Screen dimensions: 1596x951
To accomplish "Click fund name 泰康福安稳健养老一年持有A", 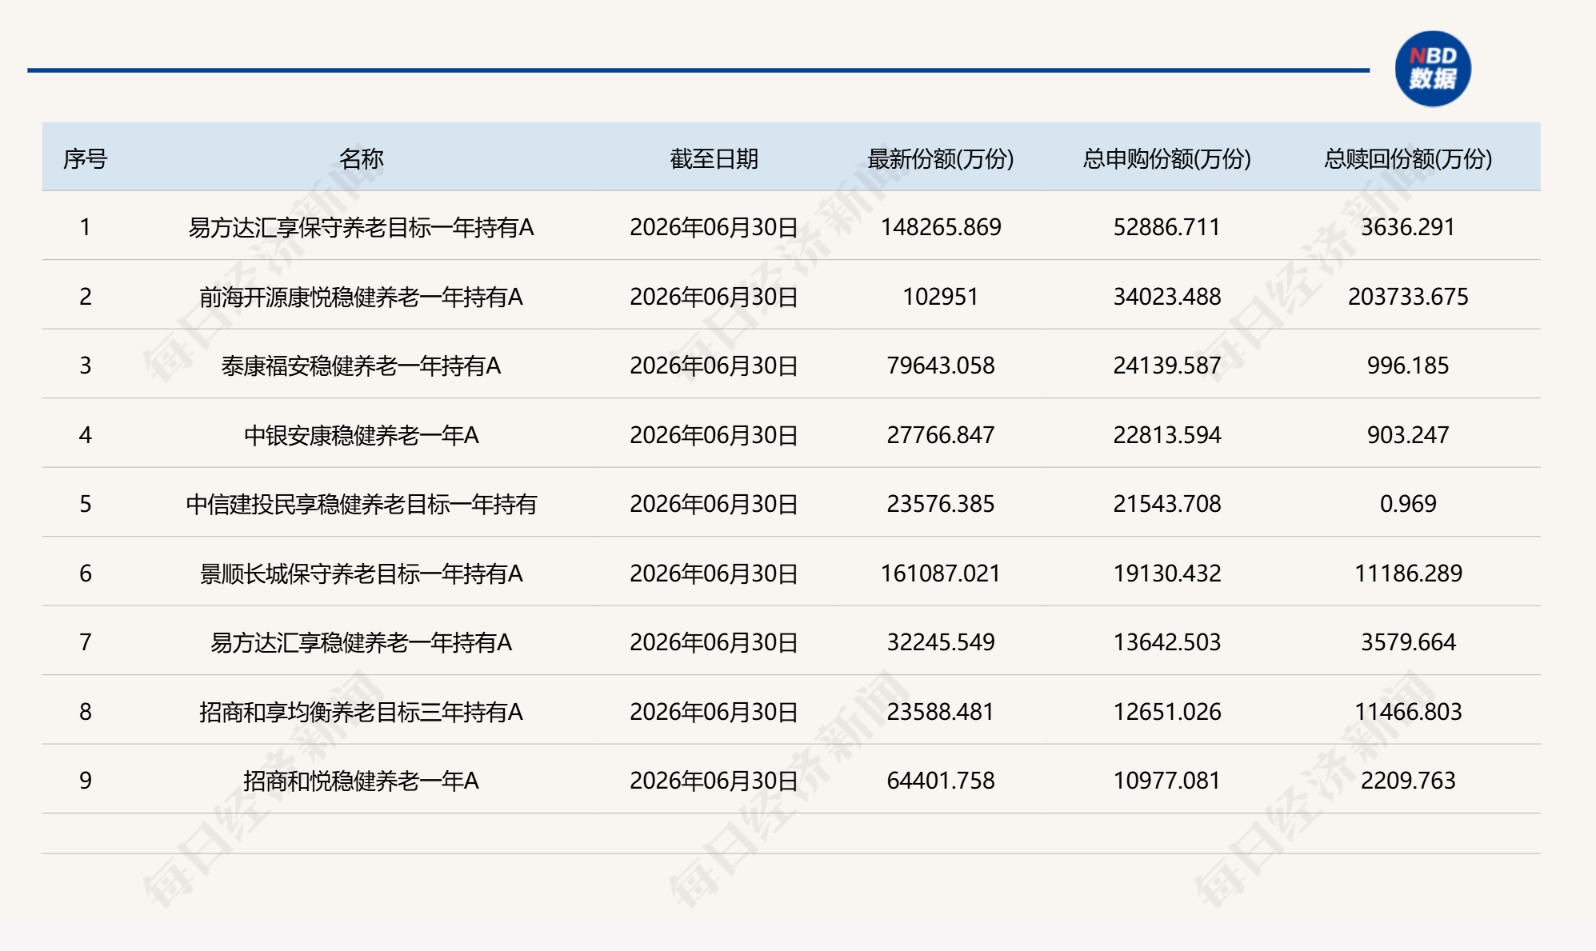I will 361,366.
